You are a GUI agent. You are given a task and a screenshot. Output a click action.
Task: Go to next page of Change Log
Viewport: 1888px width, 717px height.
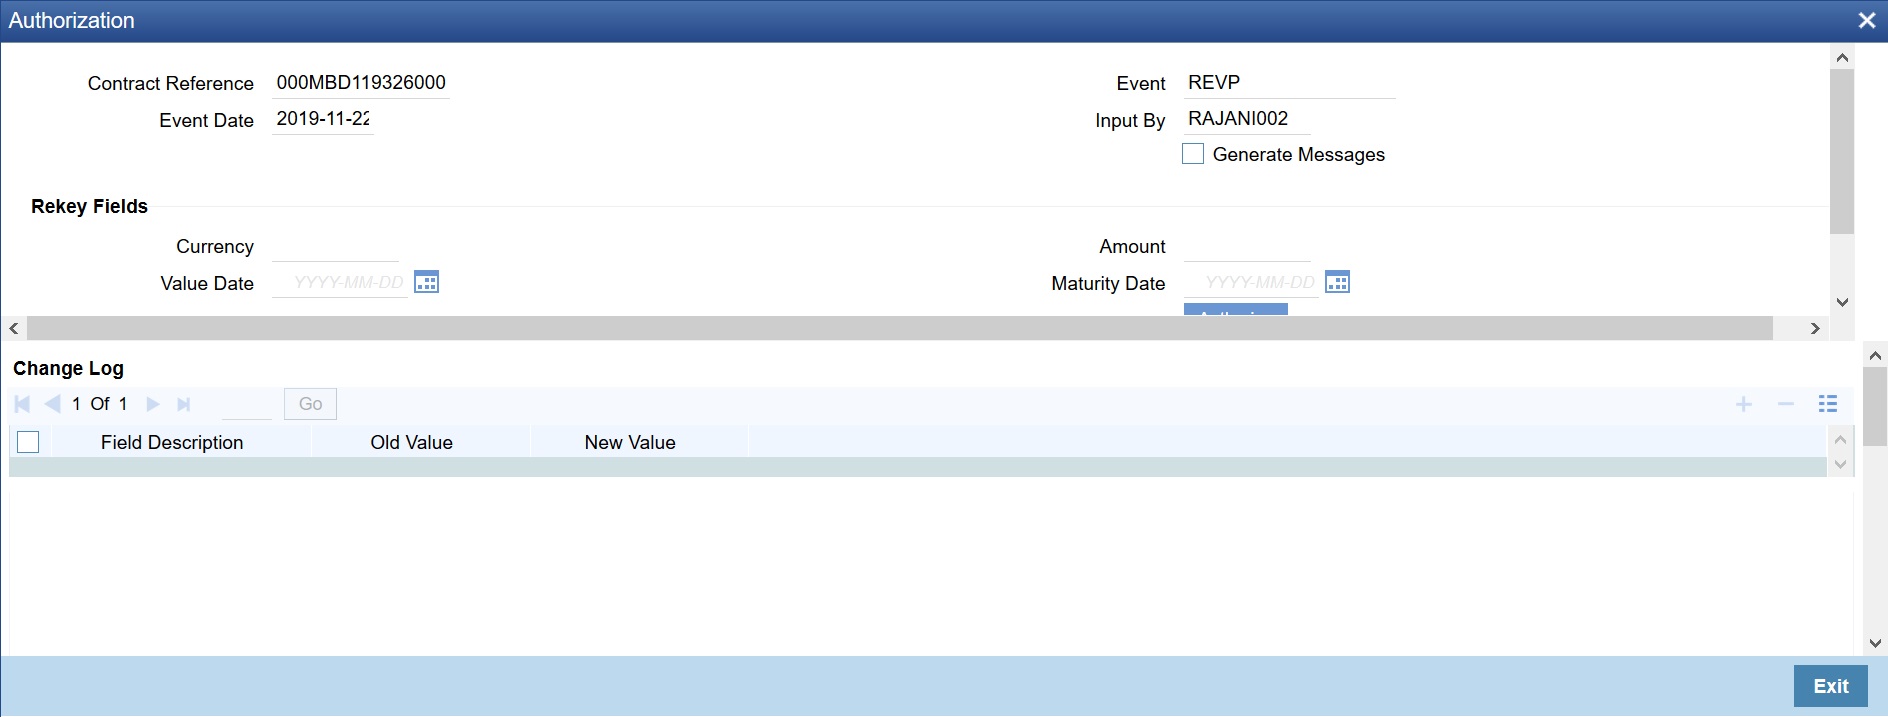coord(153,404)
